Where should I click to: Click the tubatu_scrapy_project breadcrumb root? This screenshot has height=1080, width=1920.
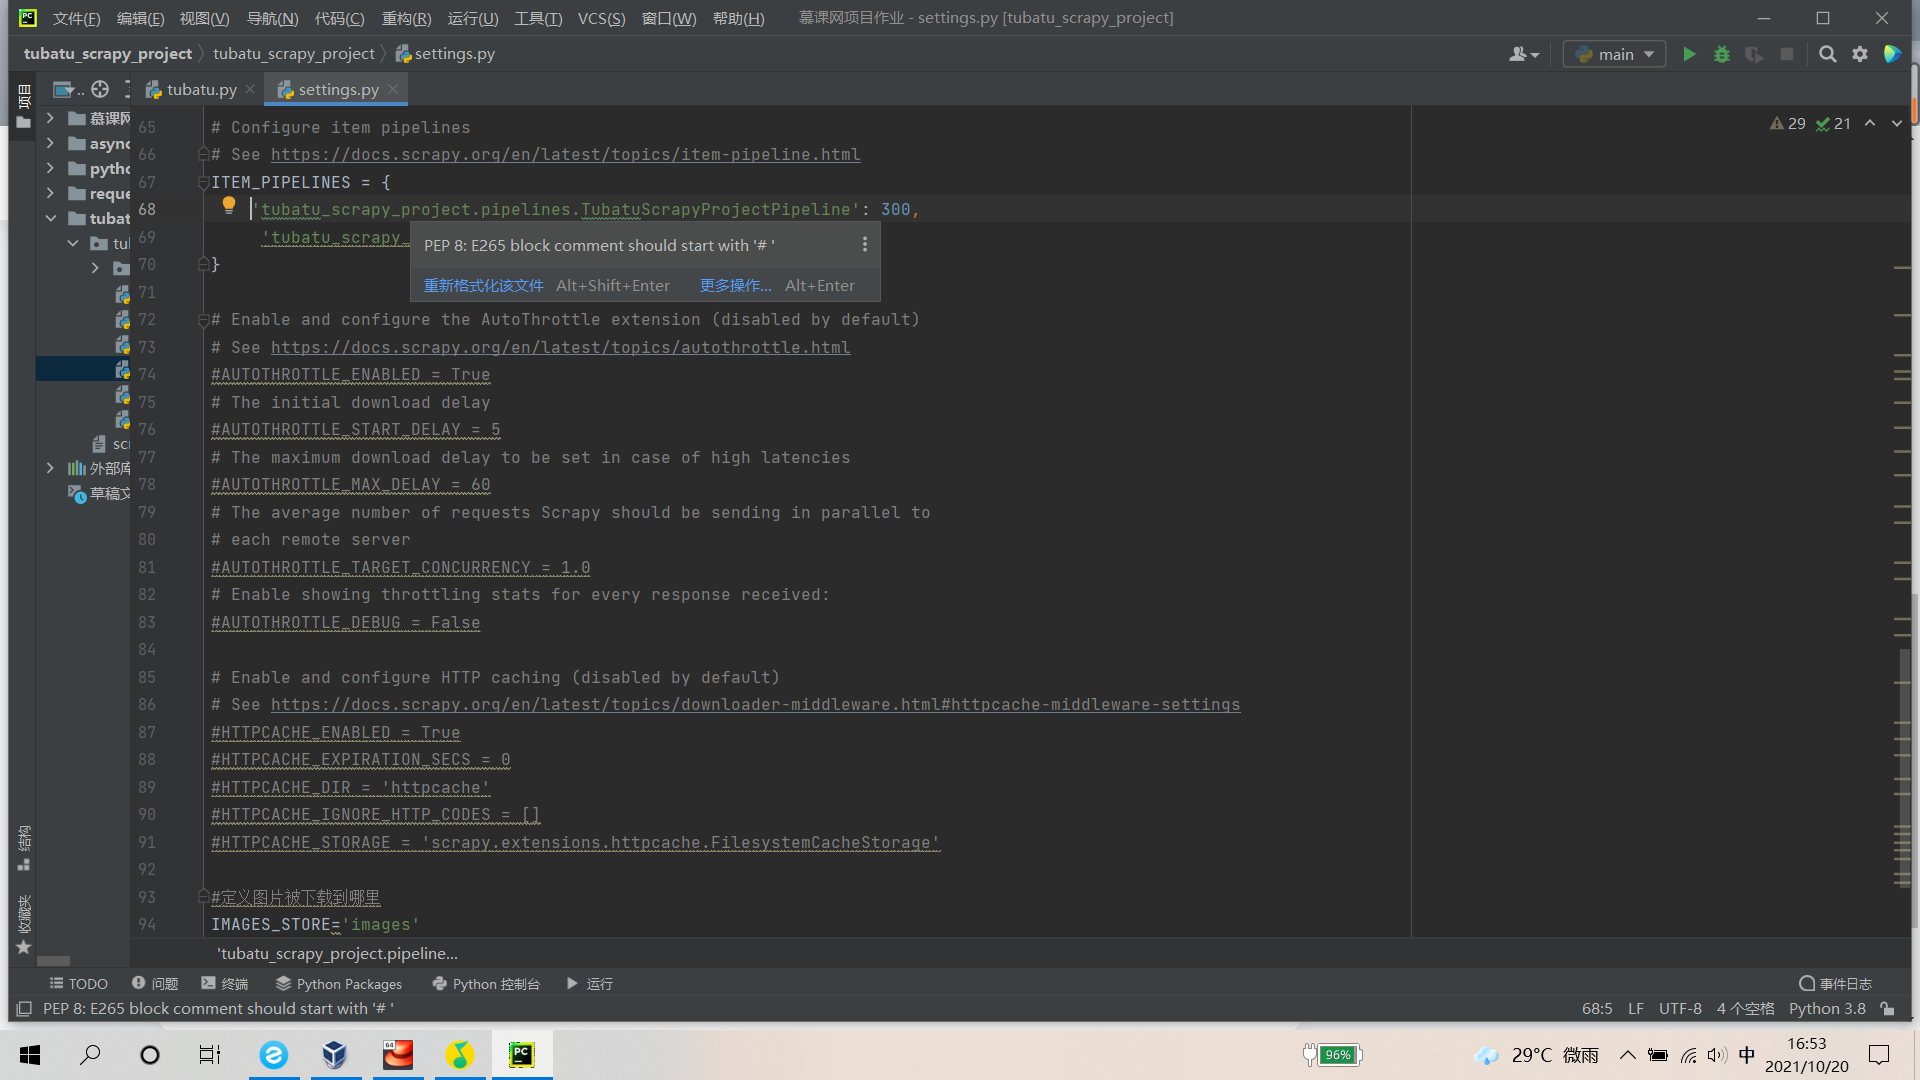click(x=108, y=54)
